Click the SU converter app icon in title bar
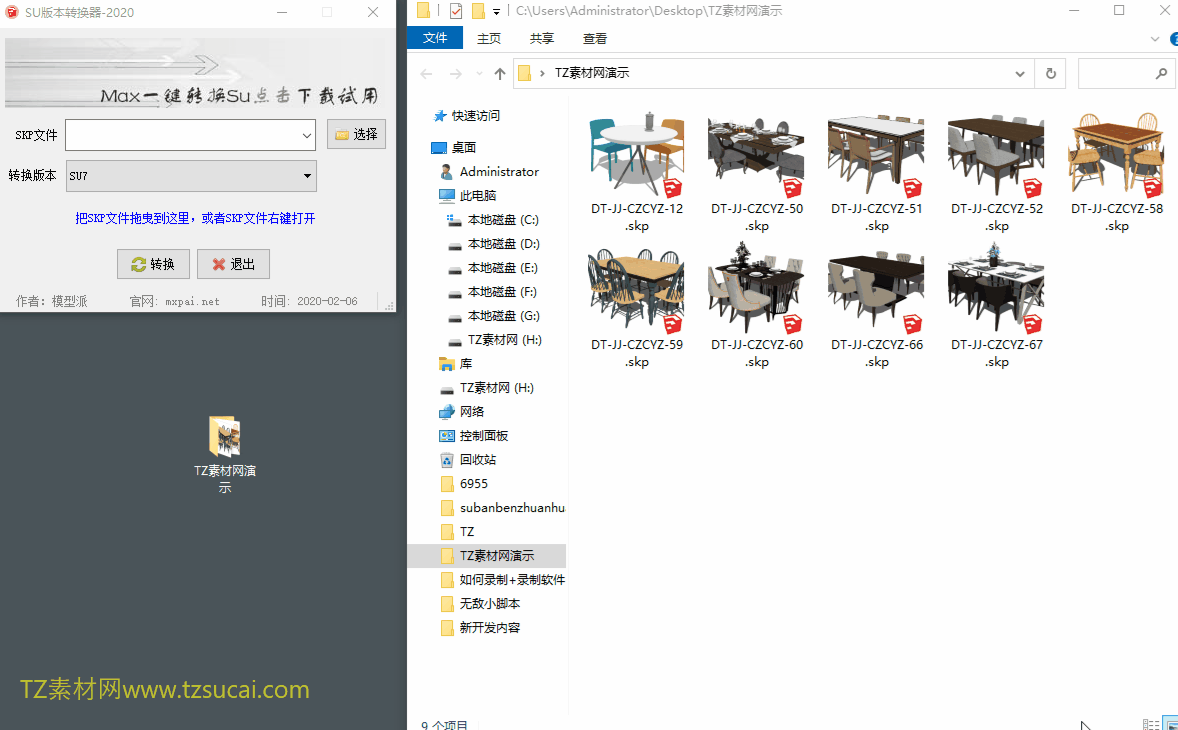The image size is (1178, 730). coord(11,12)
